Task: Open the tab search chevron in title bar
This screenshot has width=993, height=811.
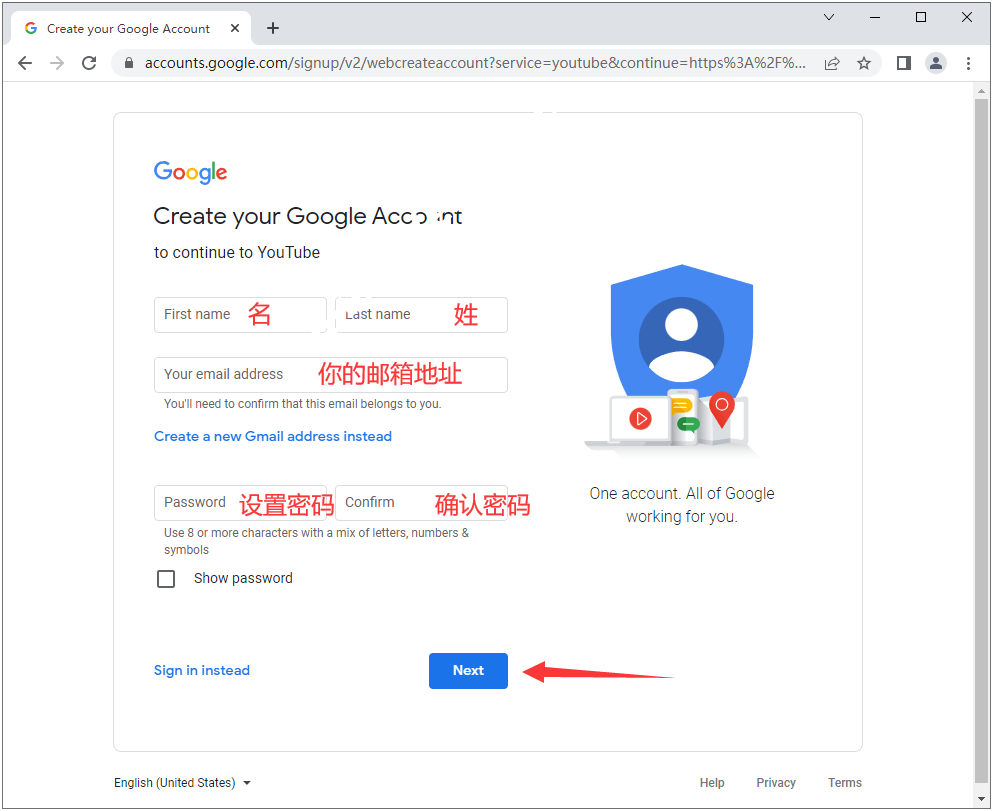Action: coord(829,17)
